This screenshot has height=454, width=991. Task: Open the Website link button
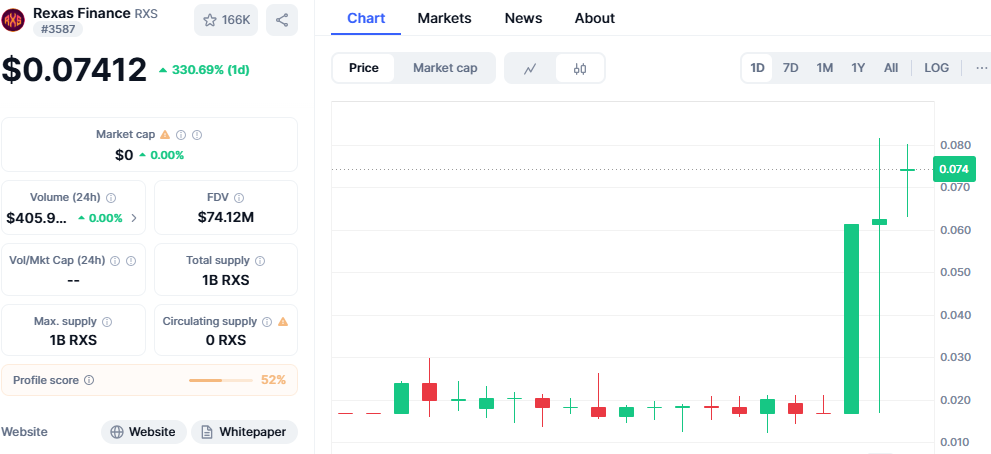click(143, 432)
